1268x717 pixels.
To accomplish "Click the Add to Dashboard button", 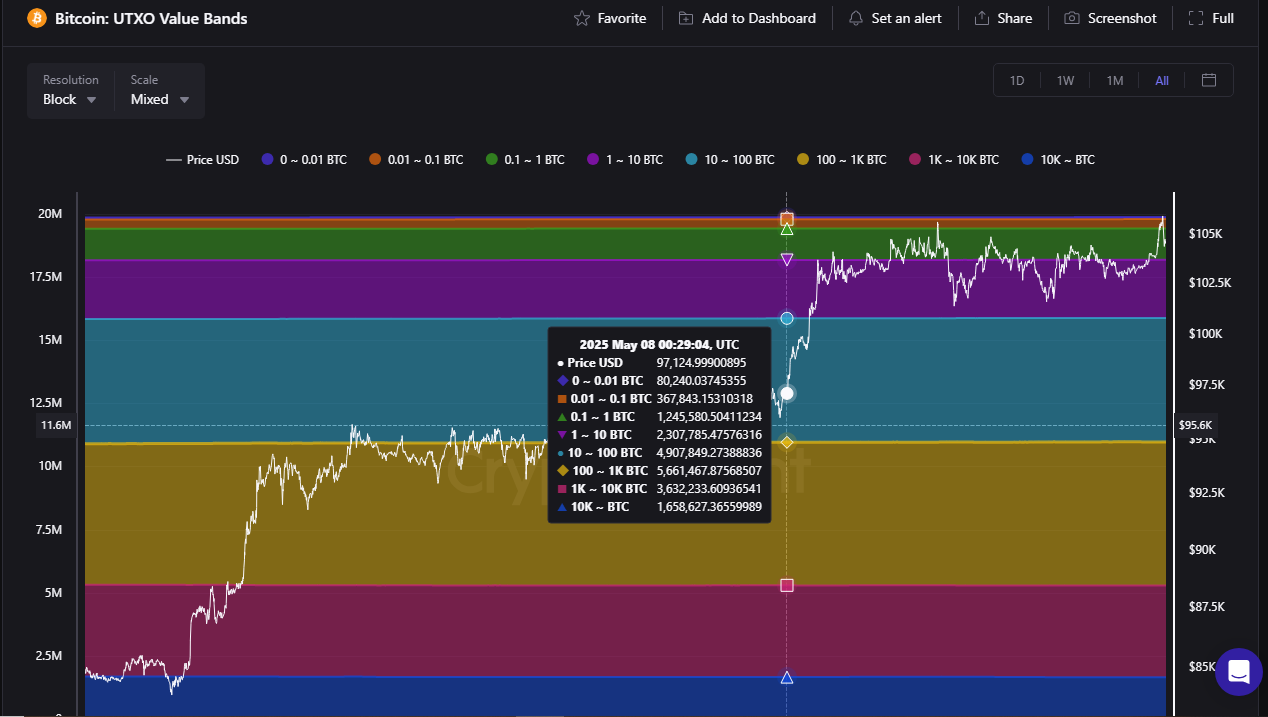I will click(x=747, y=18).
